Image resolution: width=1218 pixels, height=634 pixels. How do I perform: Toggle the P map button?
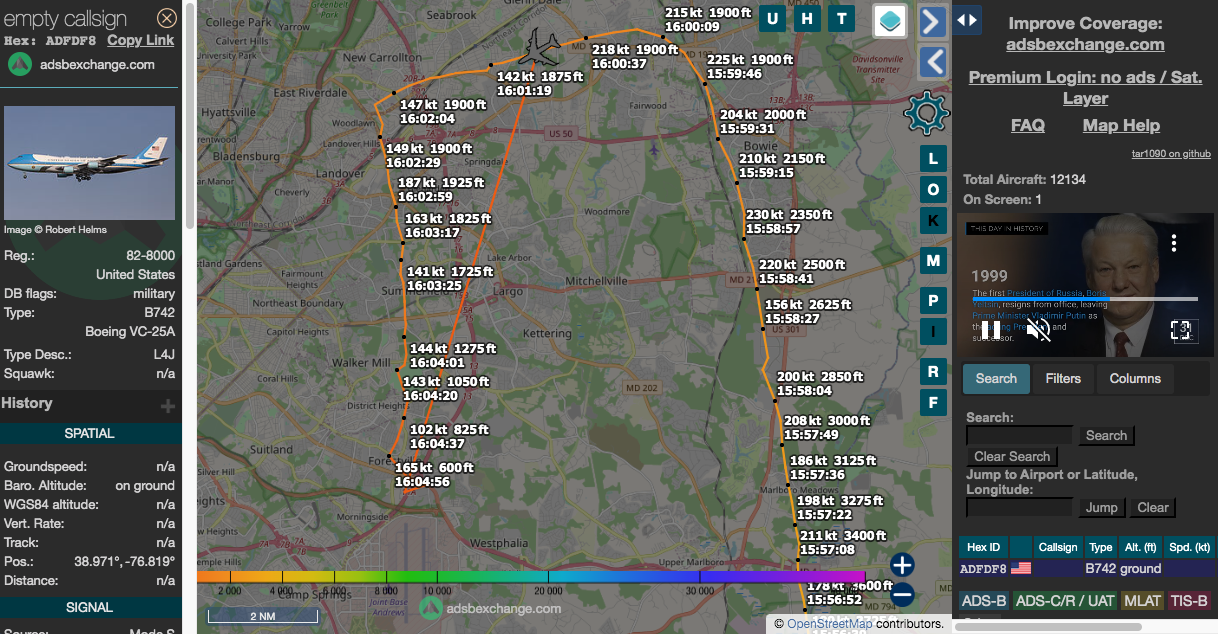coord(933,300)
